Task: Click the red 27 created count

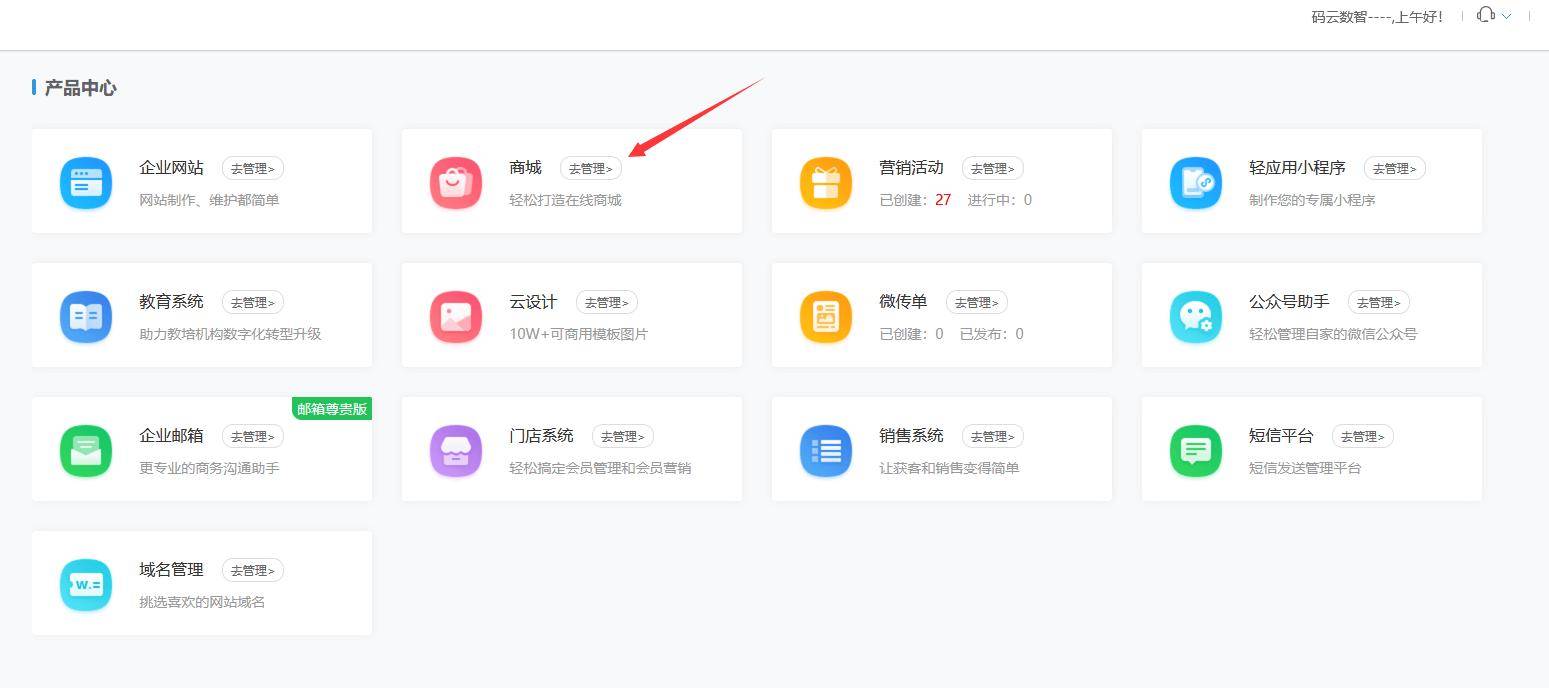Action: pos(943,200)
